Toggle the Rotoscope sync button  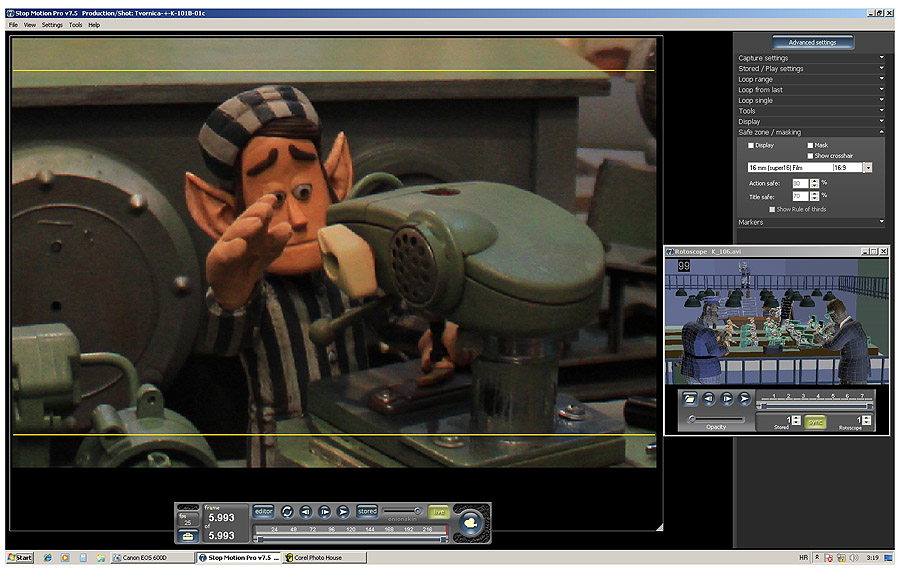815,422
